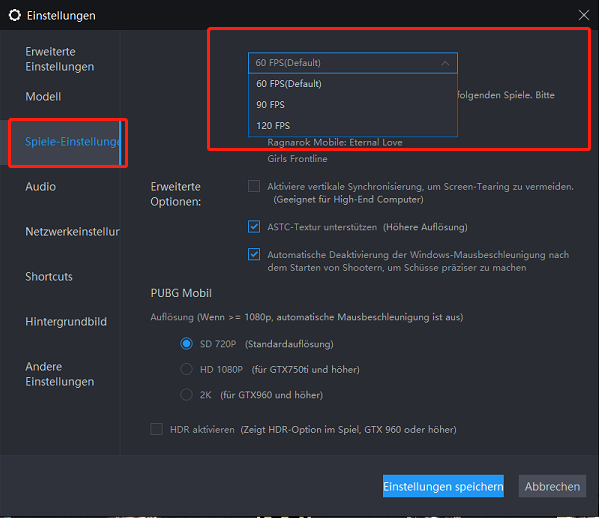Uncheck ASTC-Textur unterstützen
The height and width of the screenshot is (518, 599).
(x=254, y=227)
